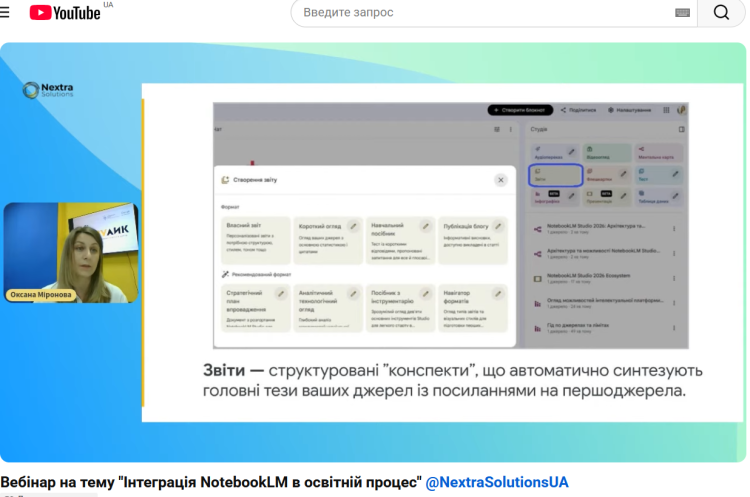The width and height of the screenshot is (750, 497).
Task: Click pencil on the 'Флешкартки' tile
Action: pyautogui.click(x=623, y=174)
